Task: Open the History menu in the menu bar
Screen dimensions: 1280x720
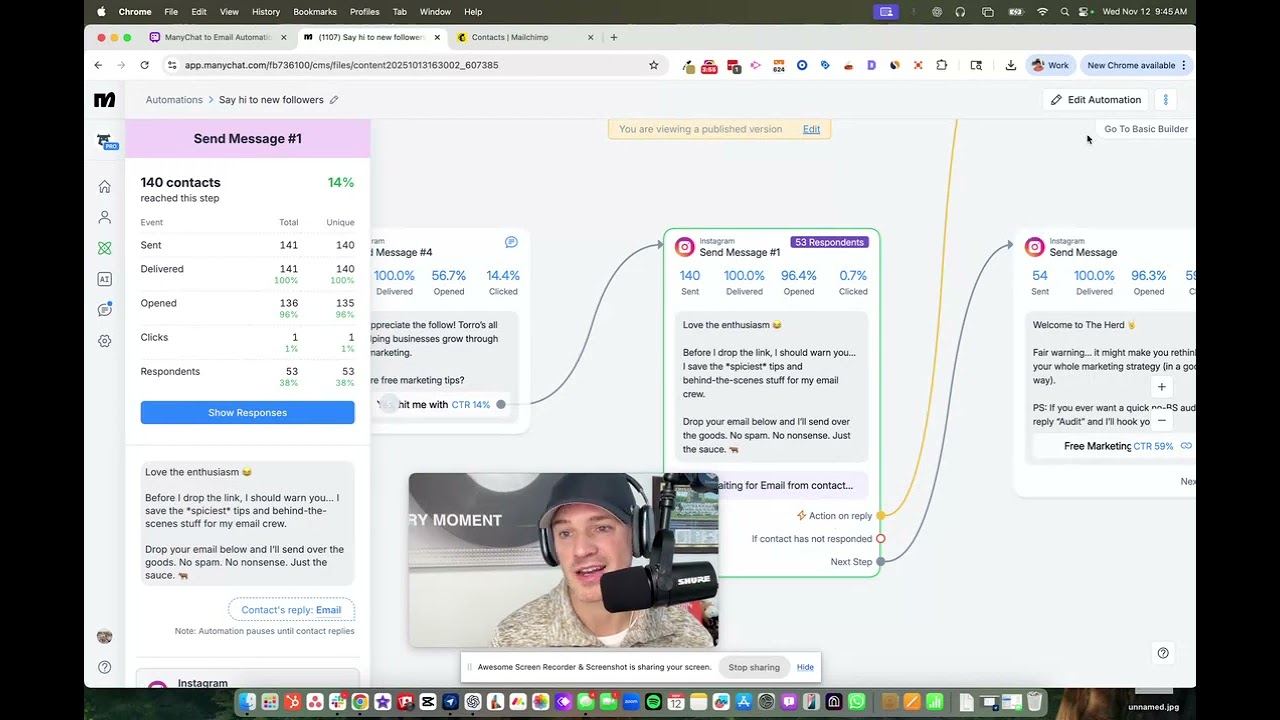Action: [x=266, y=12]
